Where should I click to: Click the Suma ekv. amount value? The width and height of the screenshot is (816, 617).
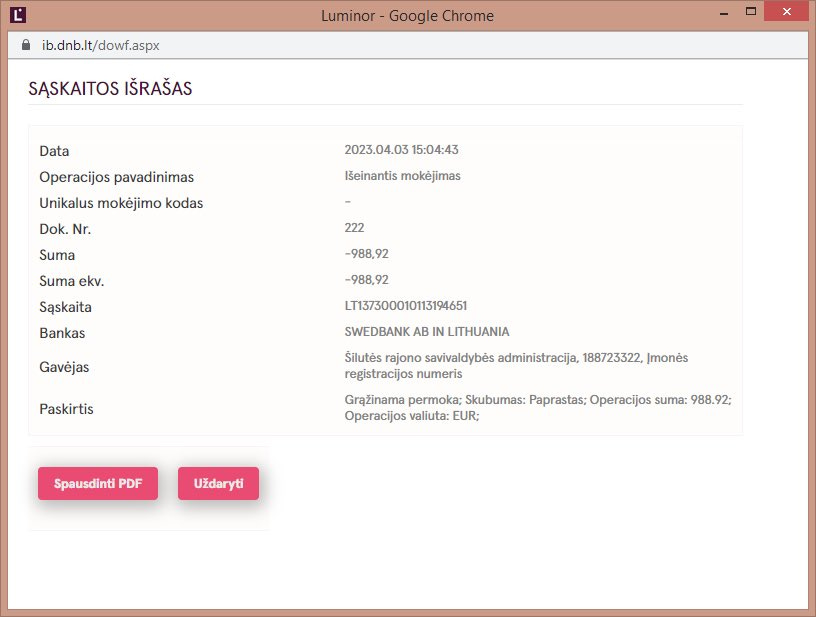366,280
